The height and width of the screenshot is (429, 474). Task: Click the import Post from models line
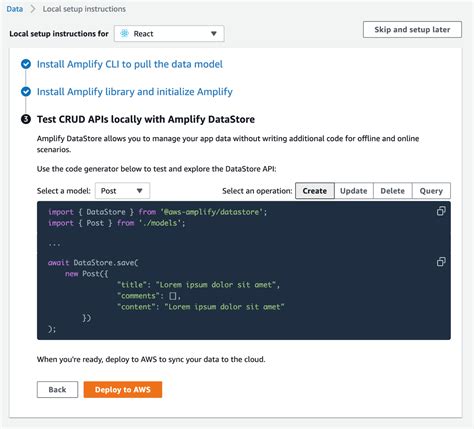coord(116,223)
